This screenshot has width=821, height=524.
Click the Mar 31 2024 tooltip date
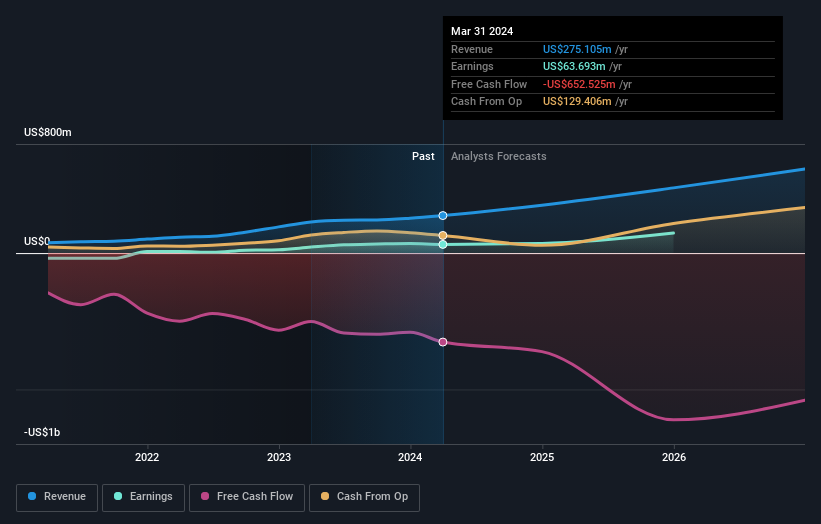tap(482, 31)
